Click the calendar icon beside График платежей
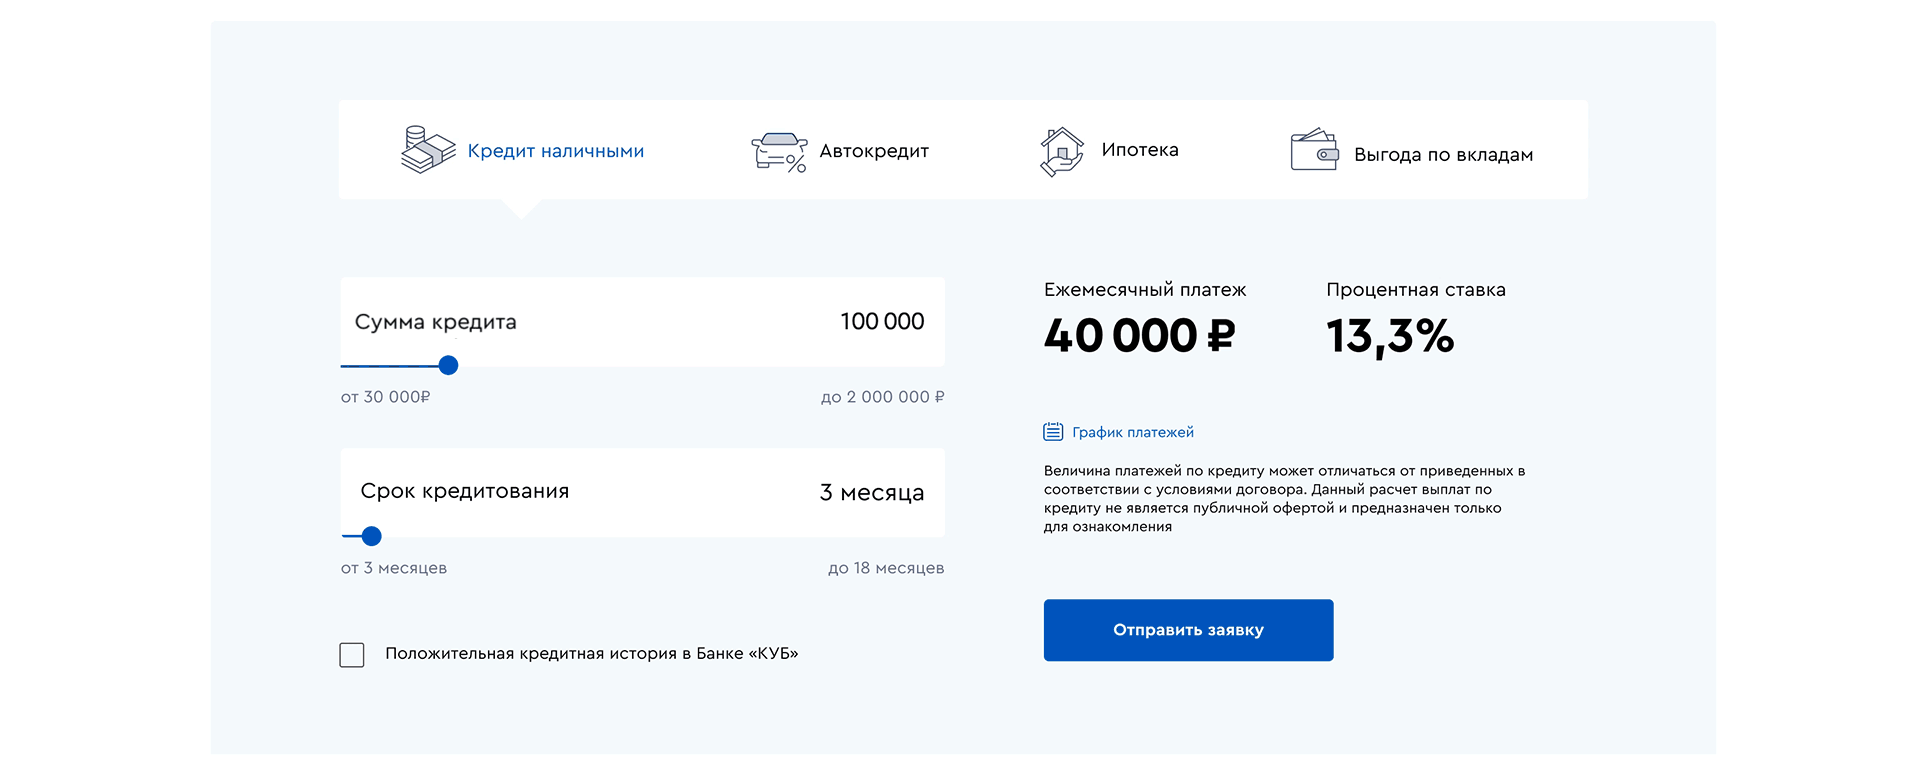Screen dimensions: 1920x774 point(1053,432)
